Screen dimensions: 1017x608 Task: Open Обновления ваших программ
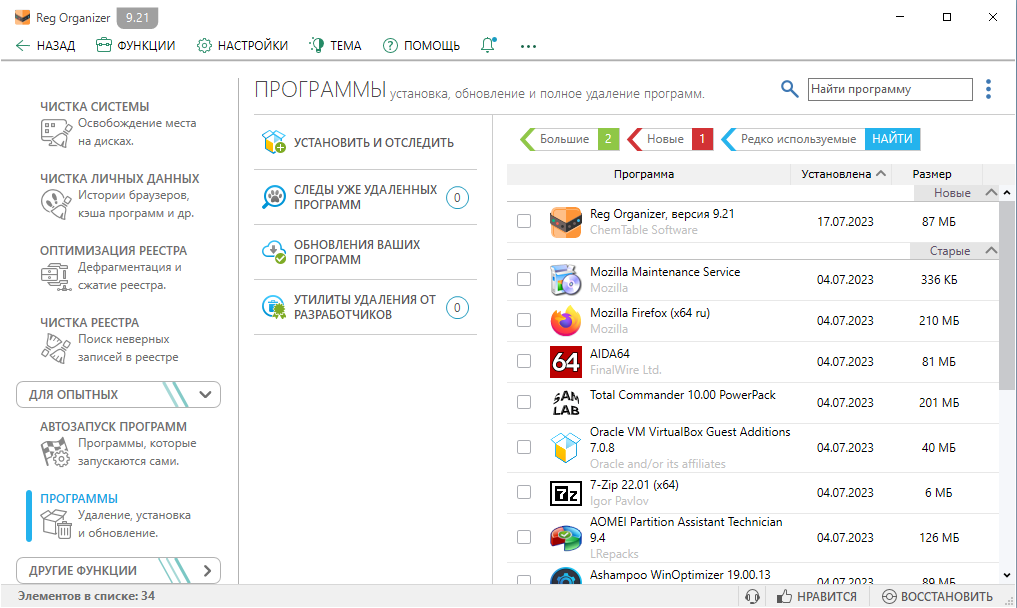(365, 252)
